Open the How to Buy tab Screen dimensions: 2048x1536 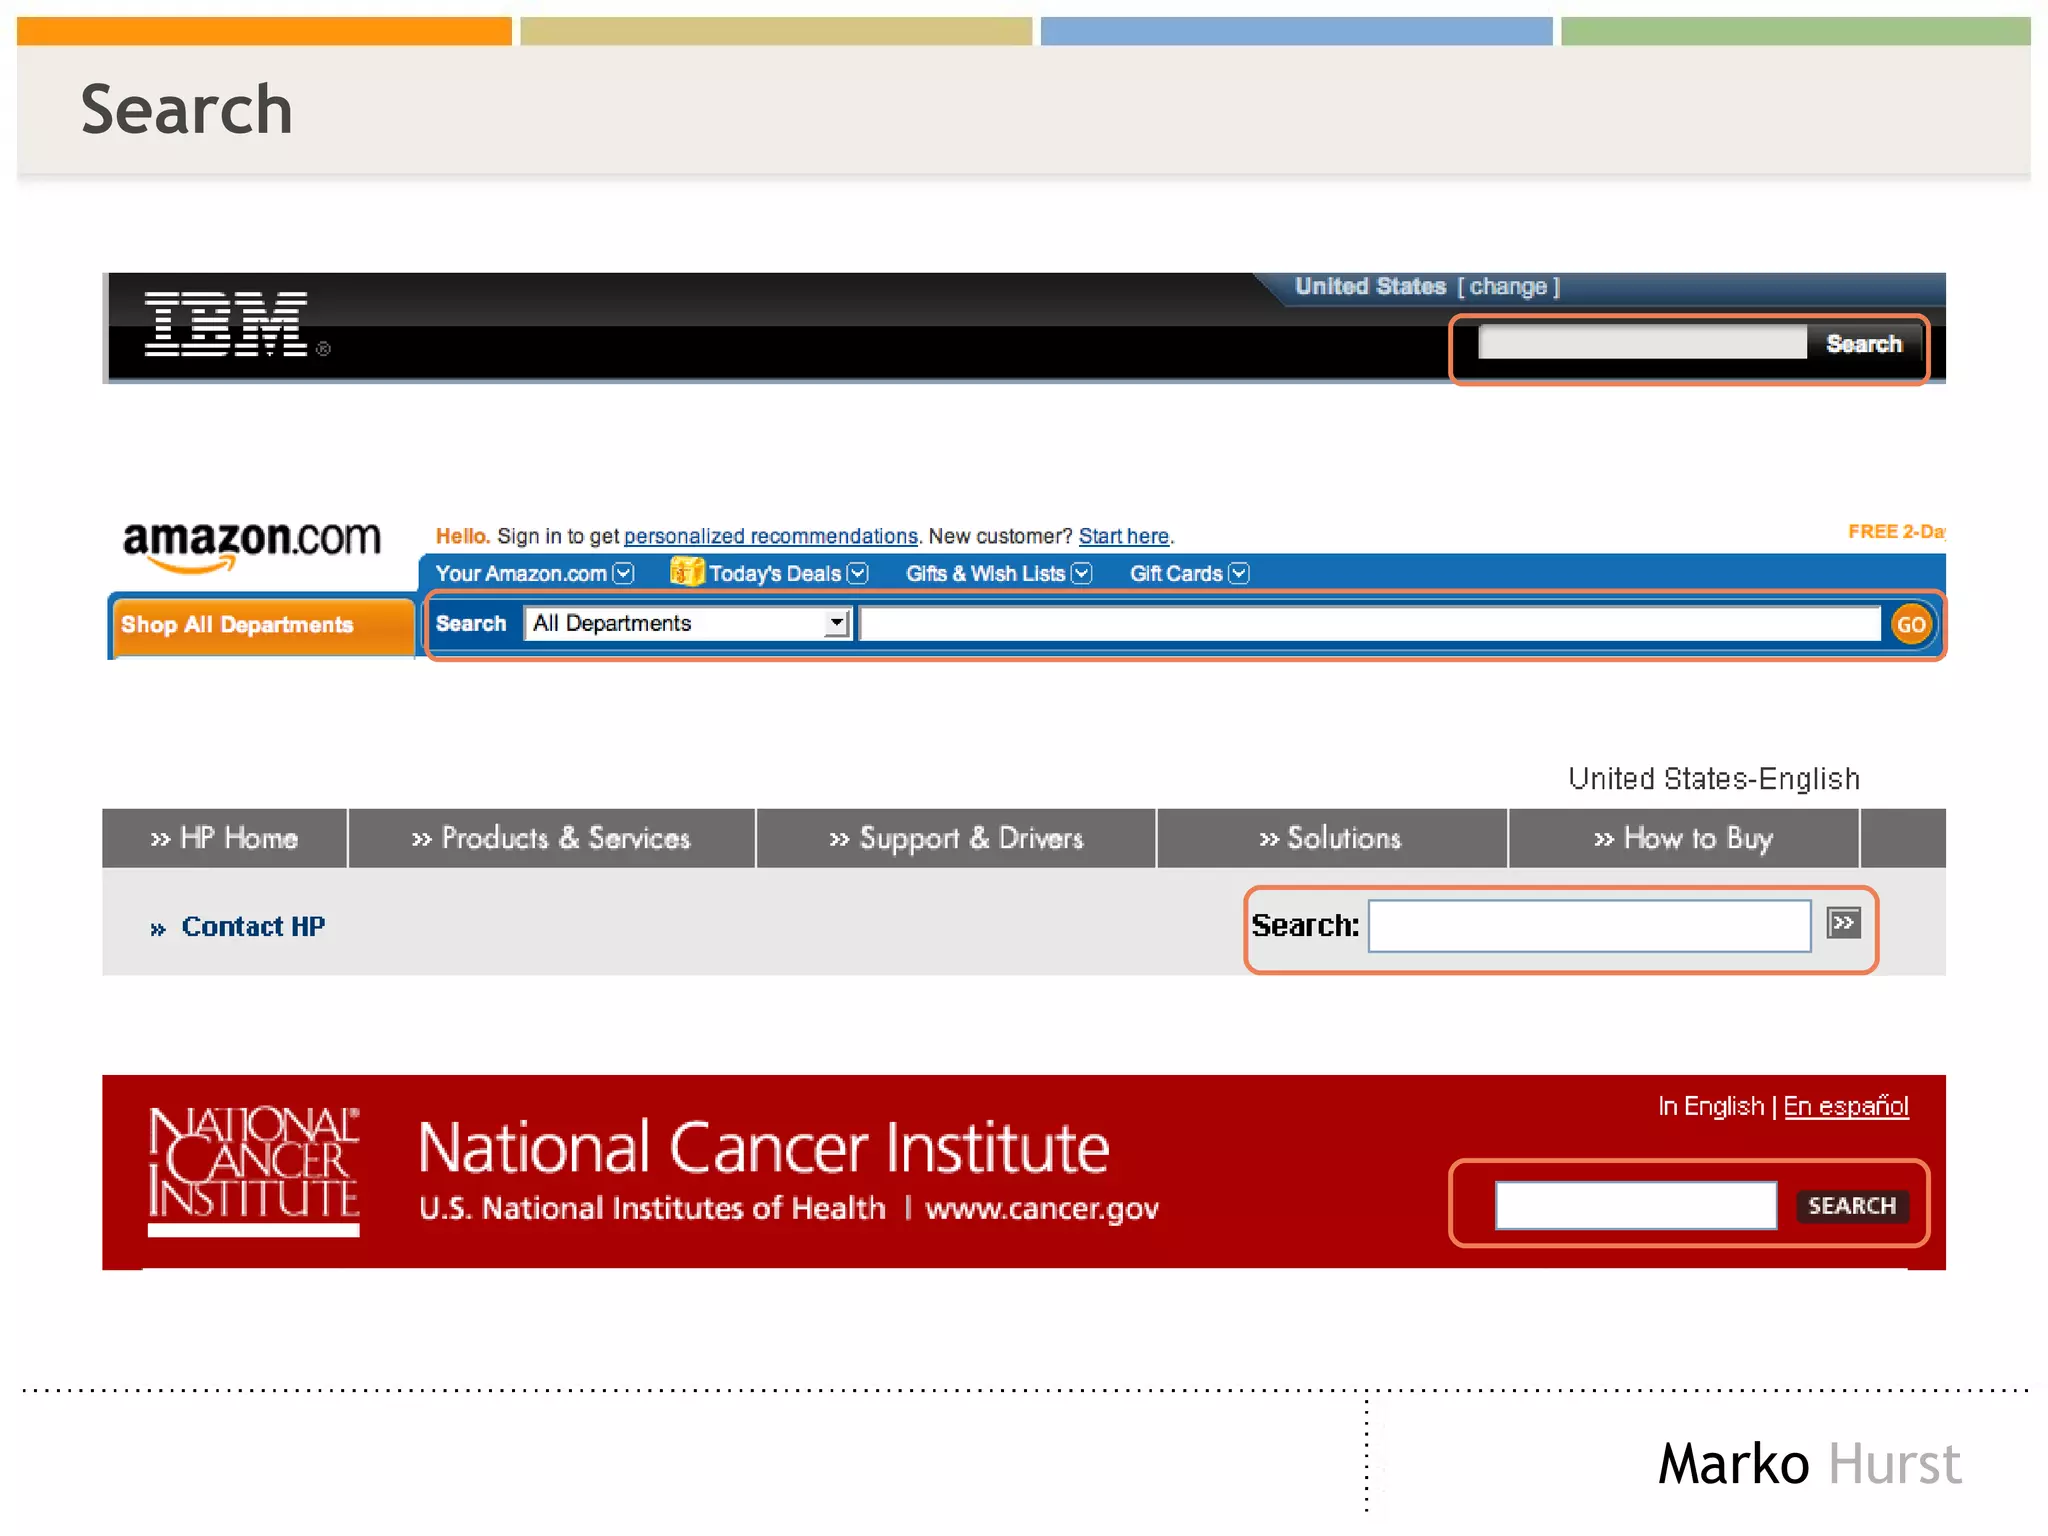pos(1683,838)
